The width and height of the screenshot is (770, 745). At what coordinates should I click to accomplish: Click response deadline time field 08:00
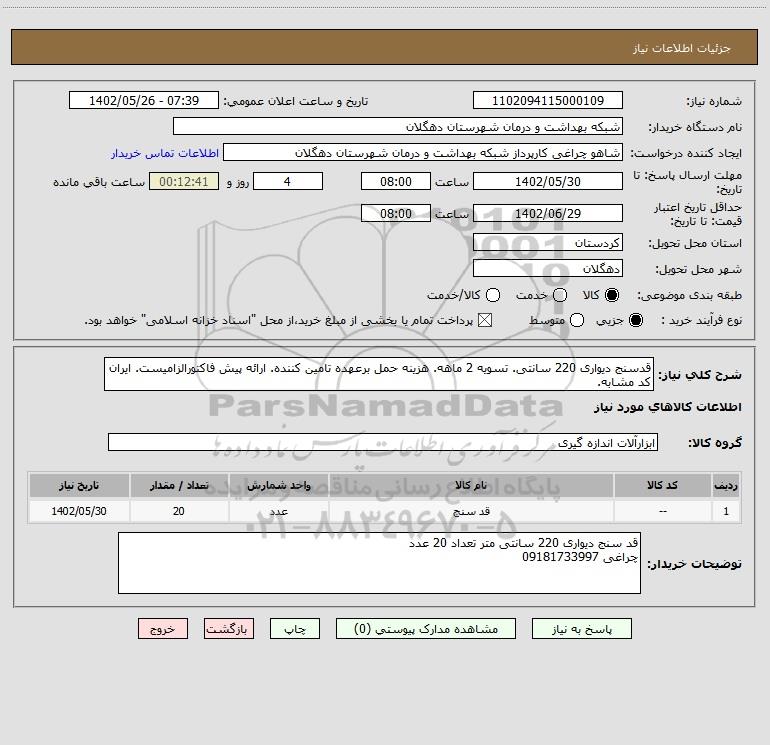click(396, 181)
